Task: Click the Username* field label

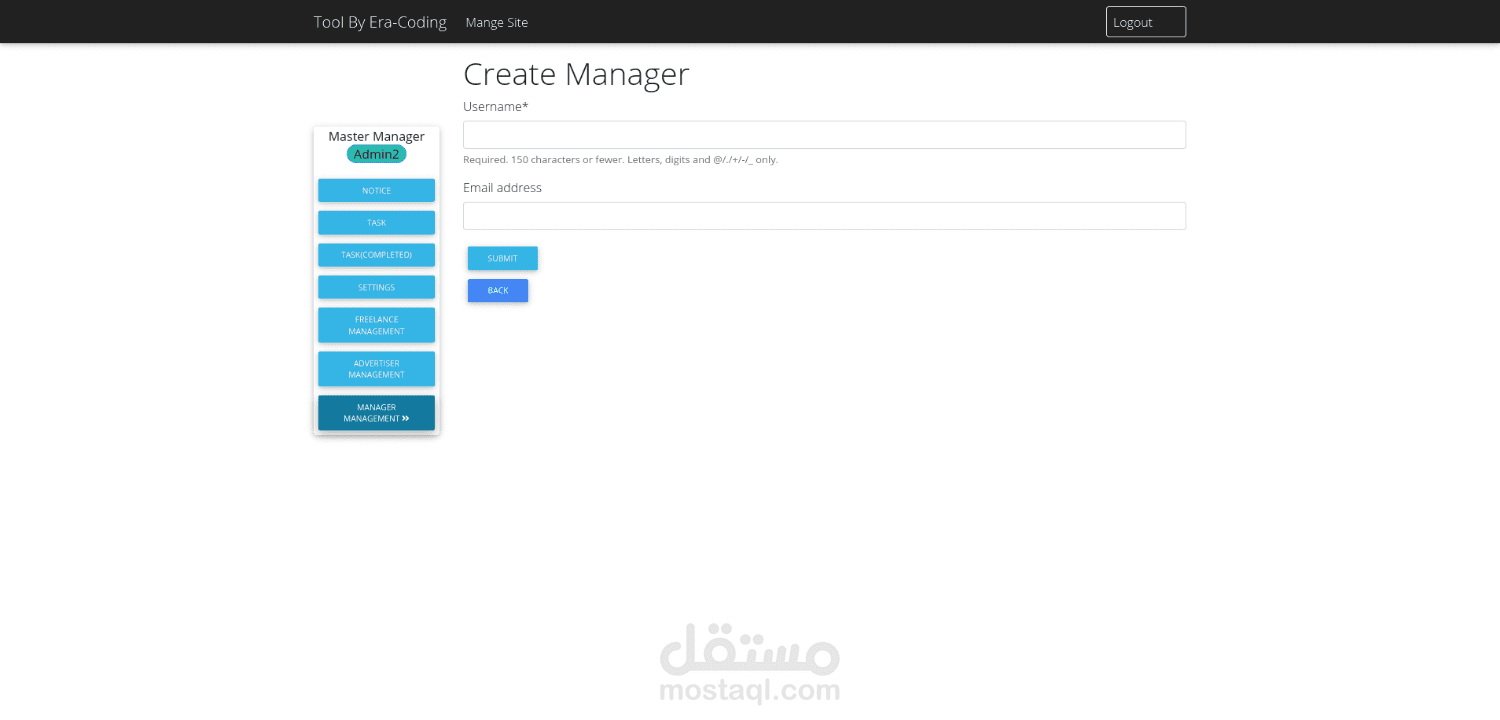Action: [495, 106]
